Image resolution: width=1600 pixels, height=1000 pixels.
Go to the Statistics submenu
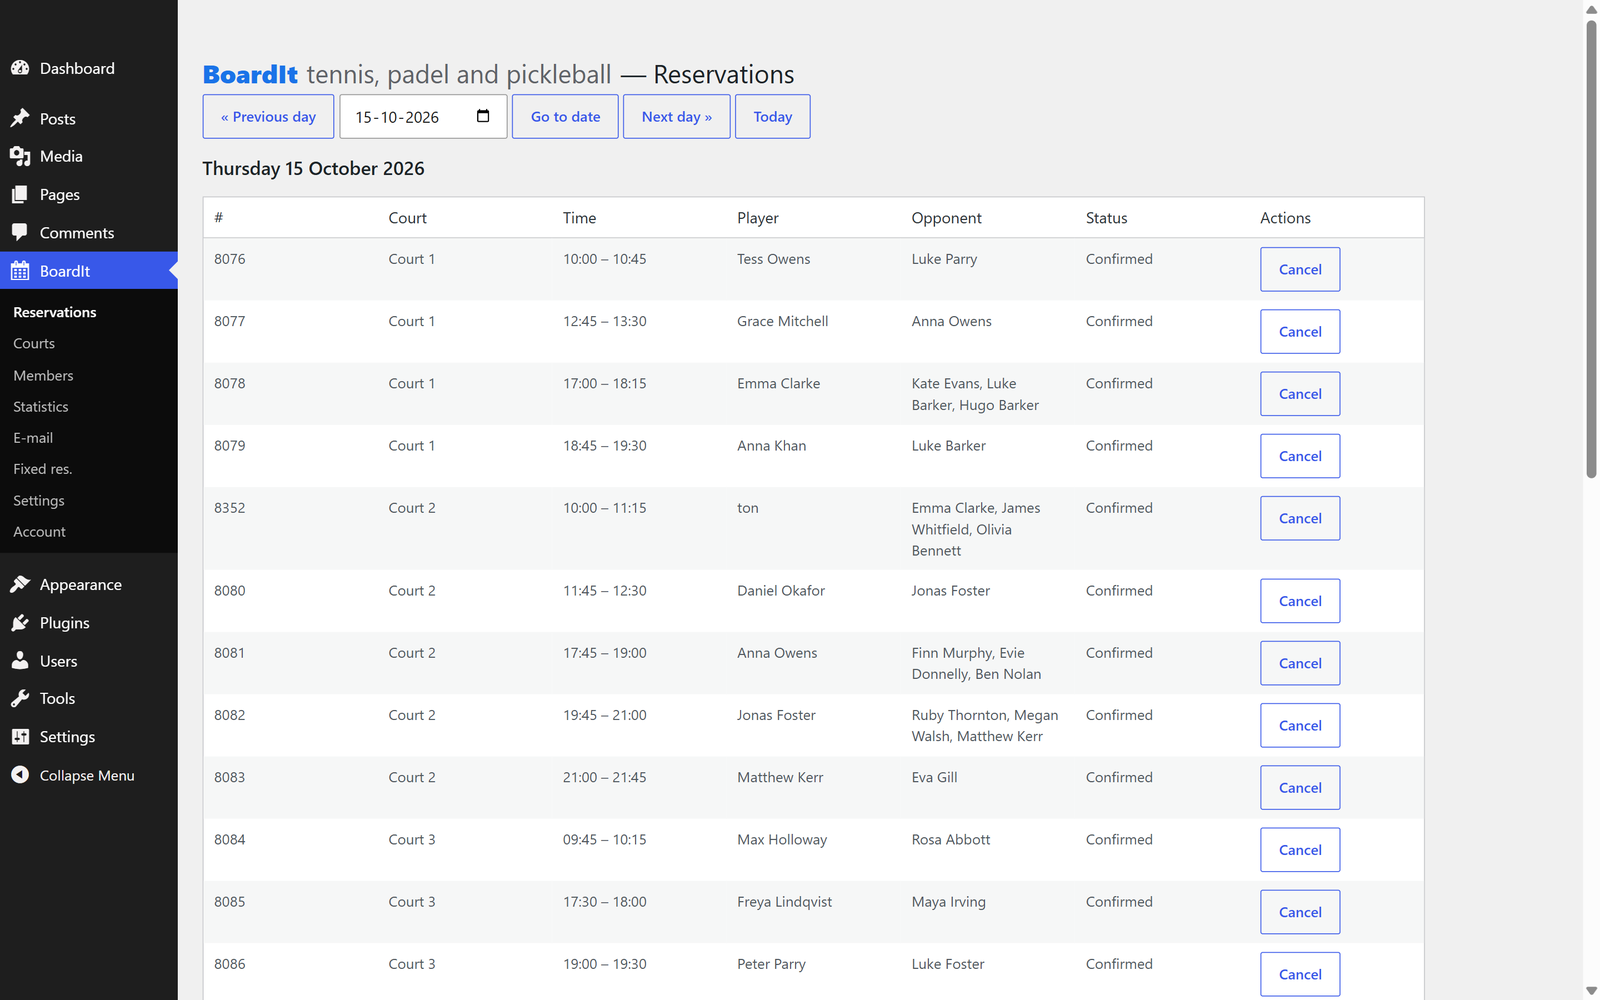[x=41, y=406]
